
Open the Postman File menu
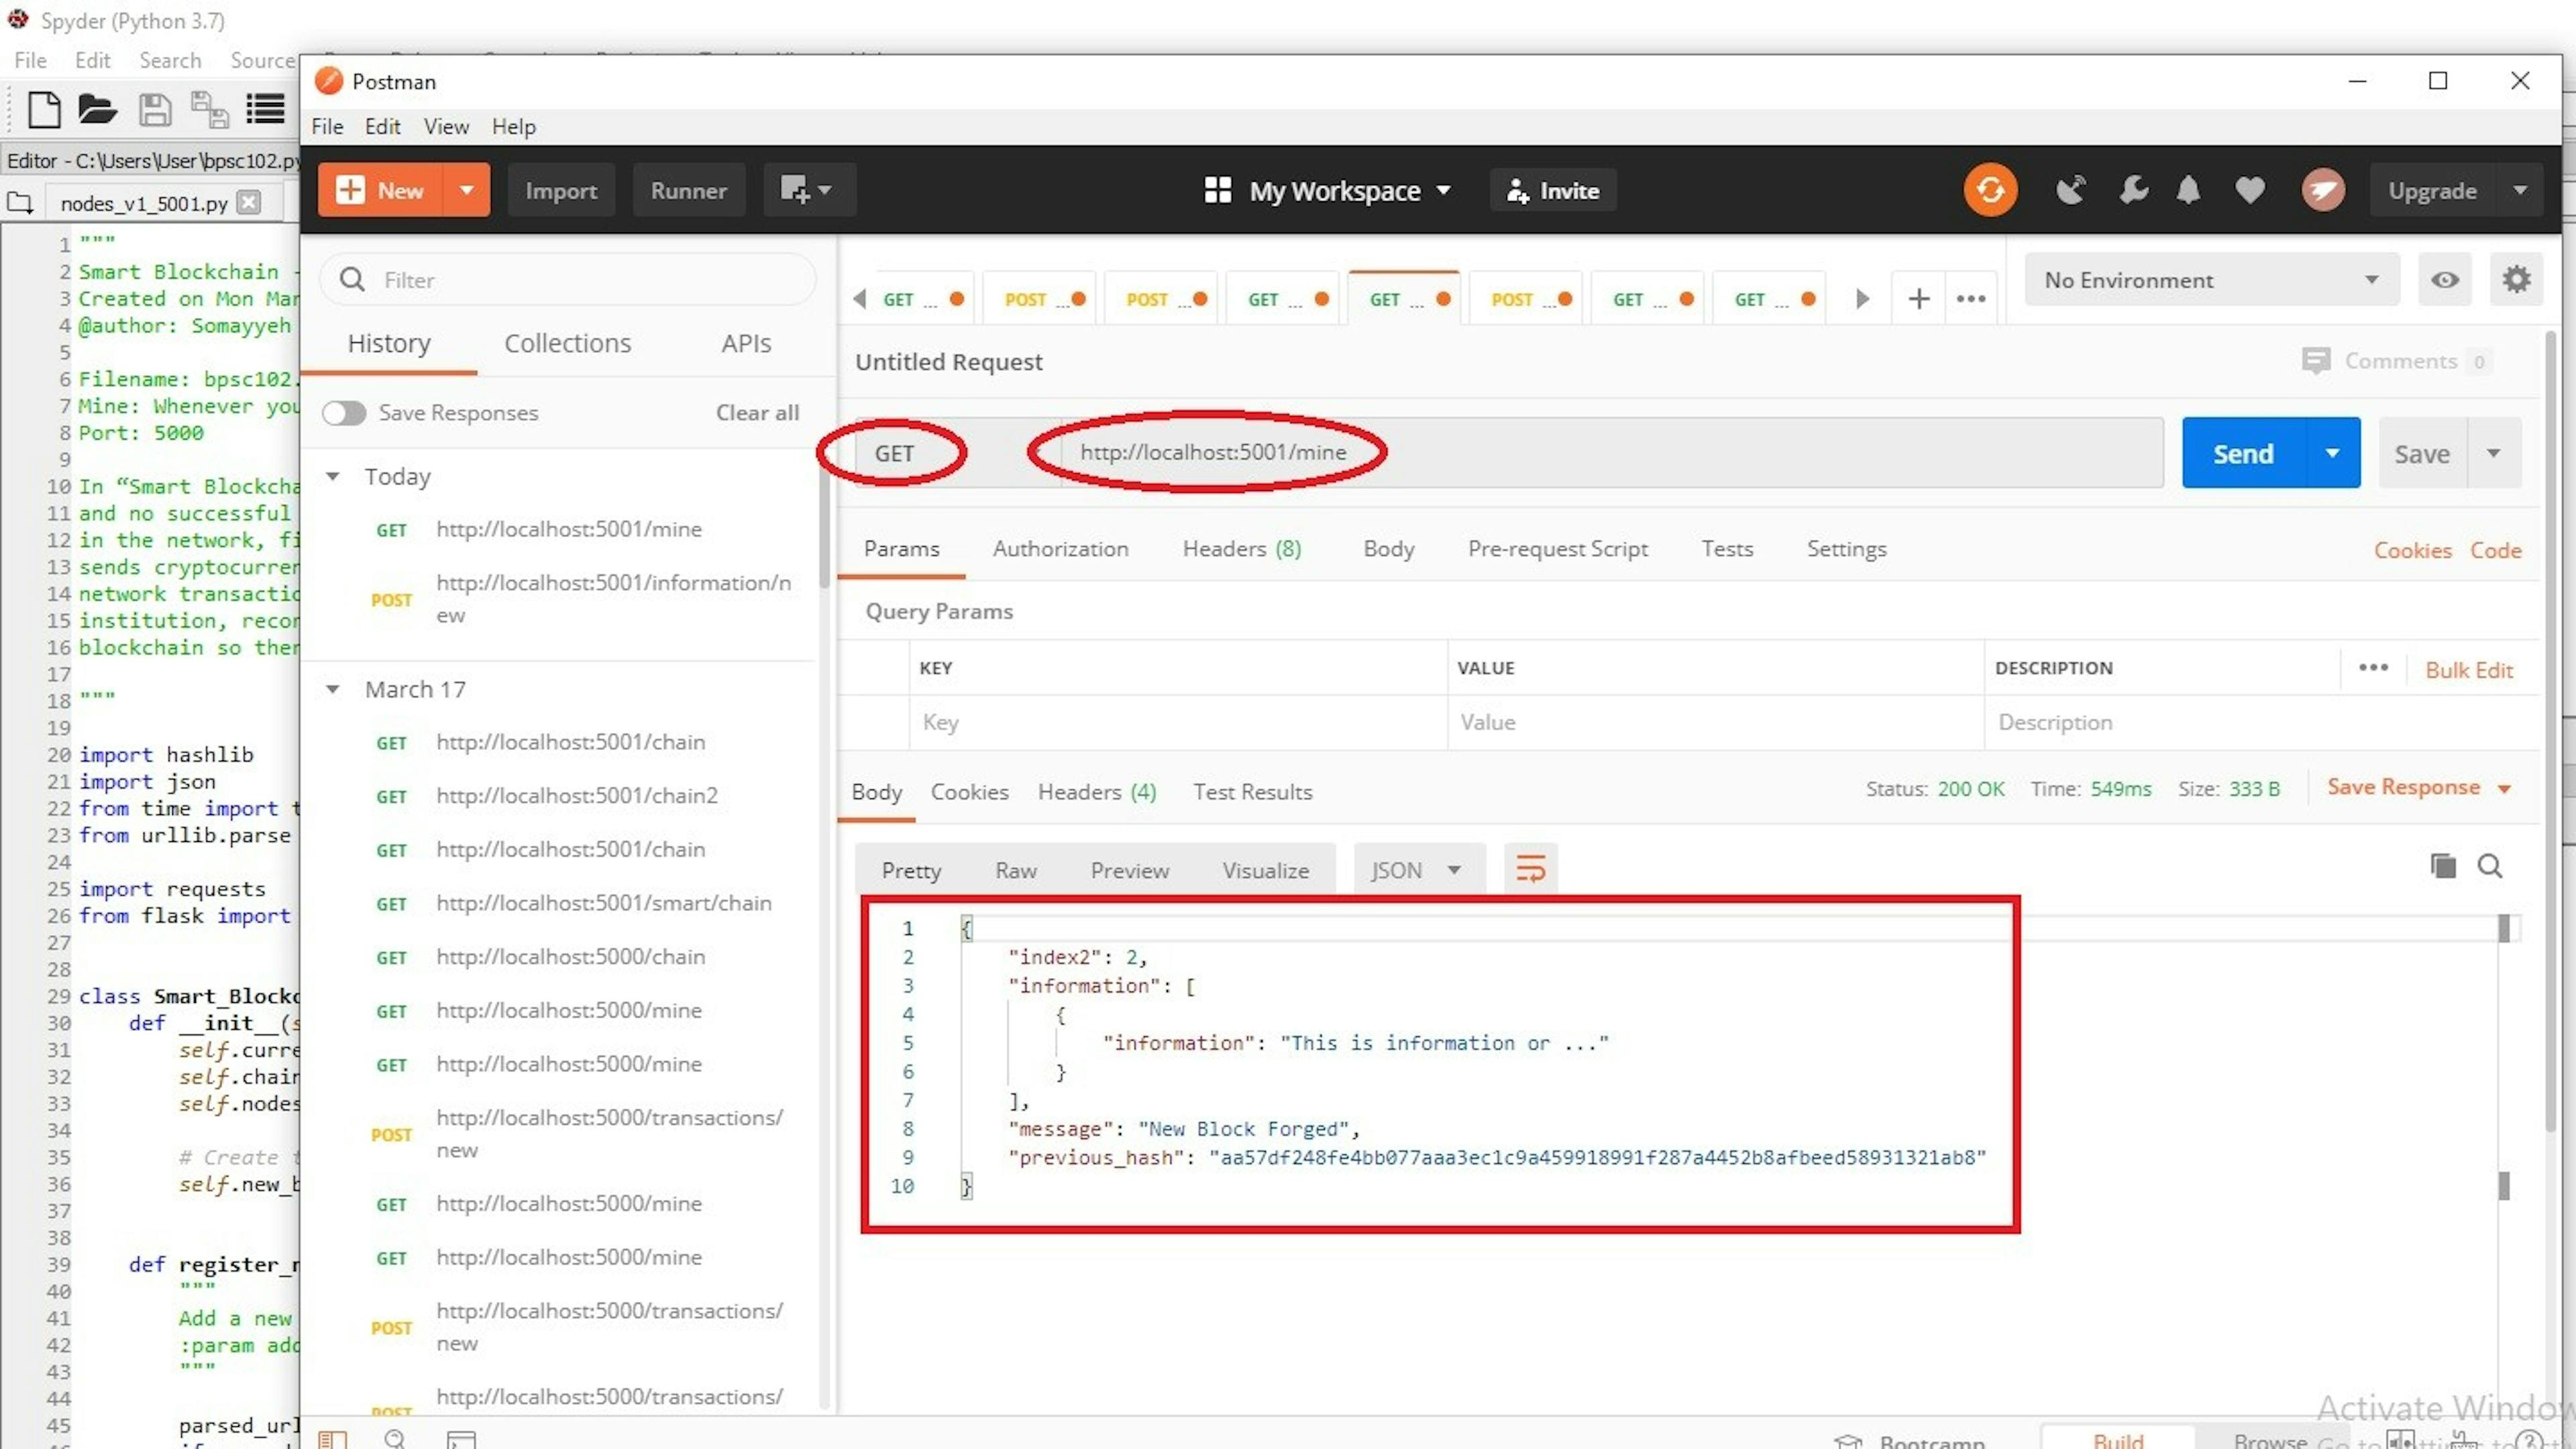coord(327,126)
